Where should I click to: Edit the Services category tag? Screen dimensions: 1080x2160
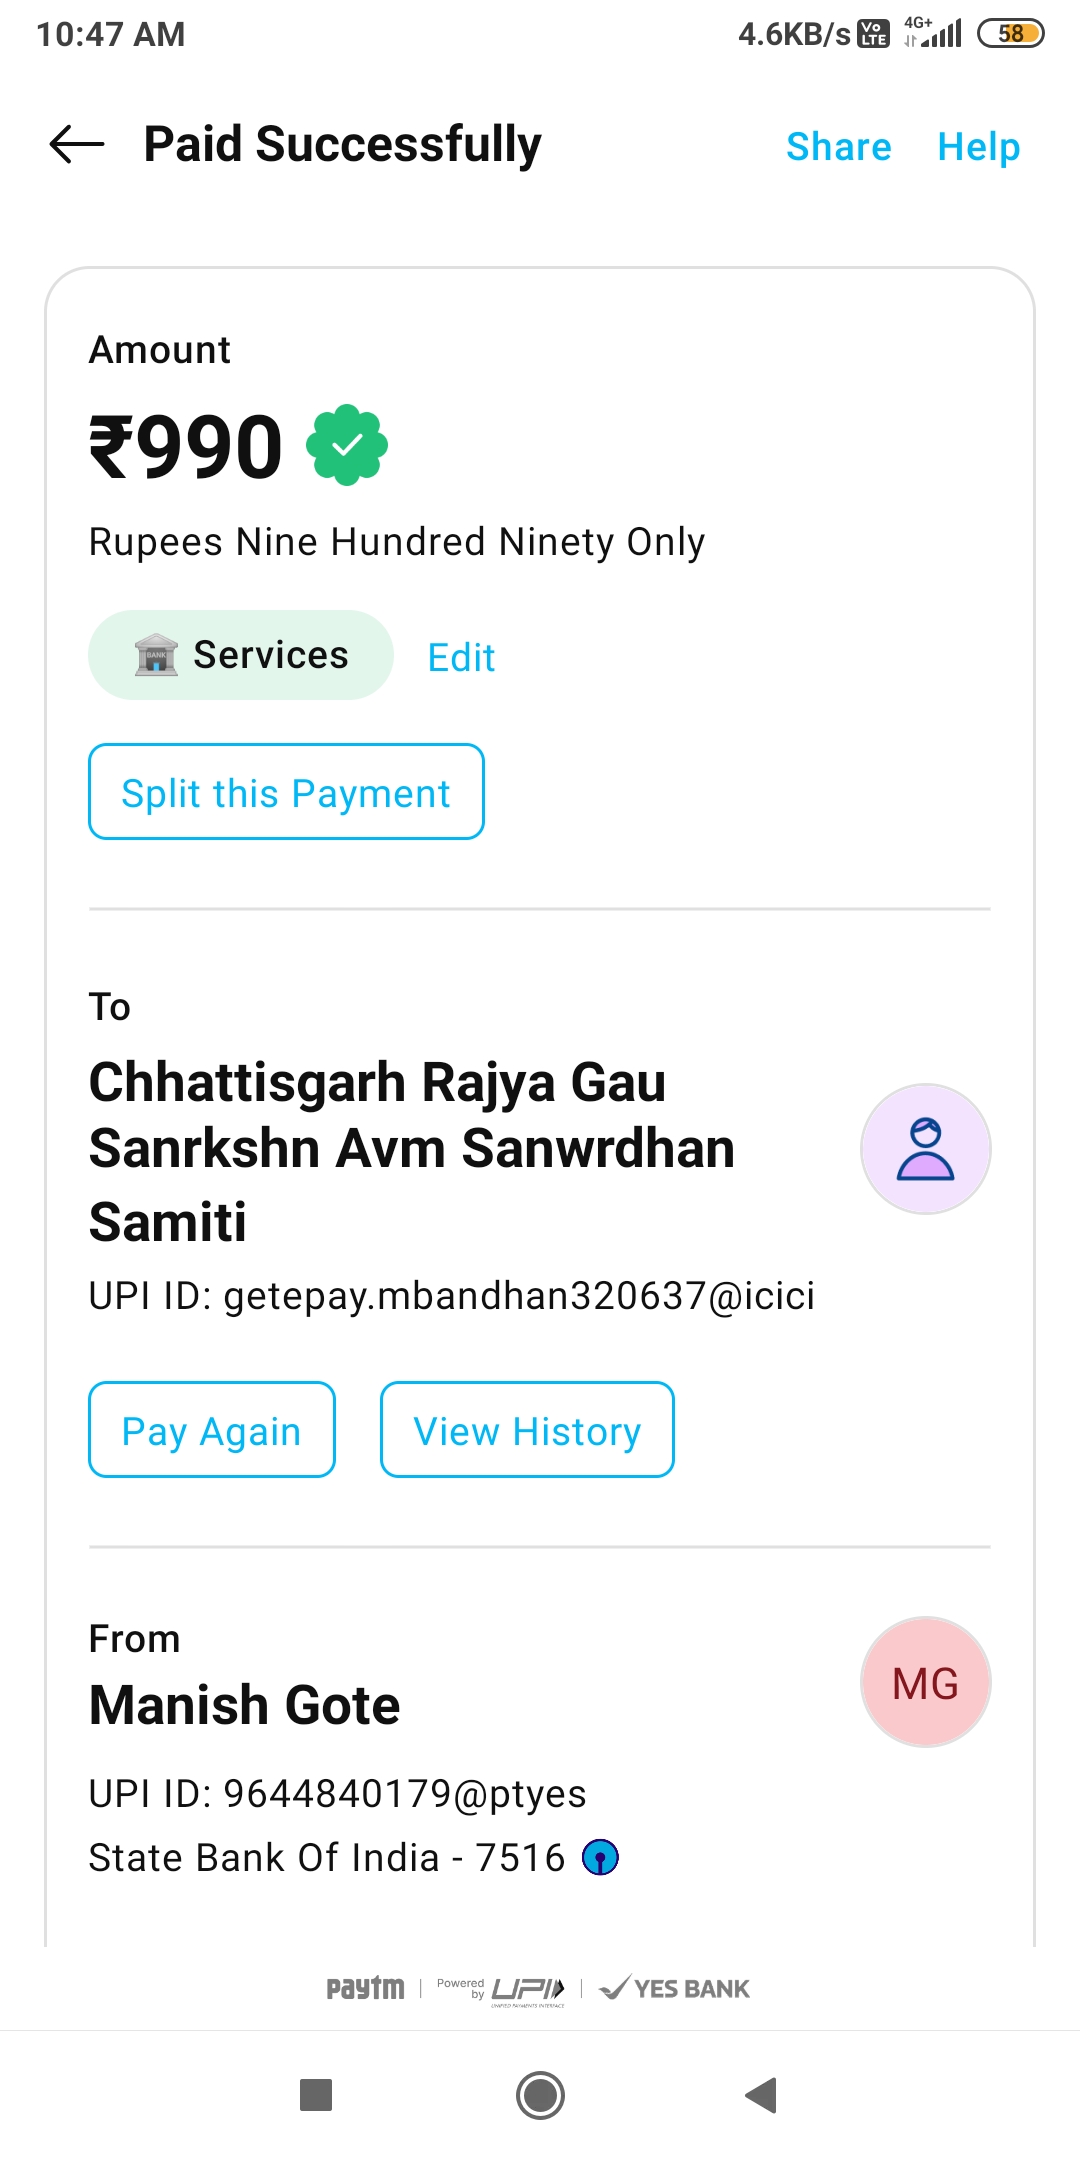click(x=461, y=658)
